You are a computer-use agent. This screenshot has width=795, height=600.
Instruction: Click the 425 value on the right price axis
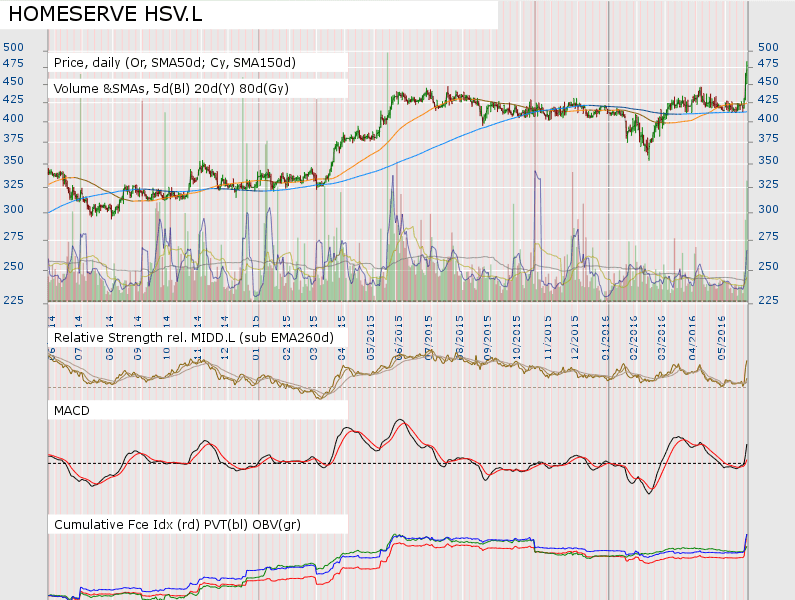[768, 99]
